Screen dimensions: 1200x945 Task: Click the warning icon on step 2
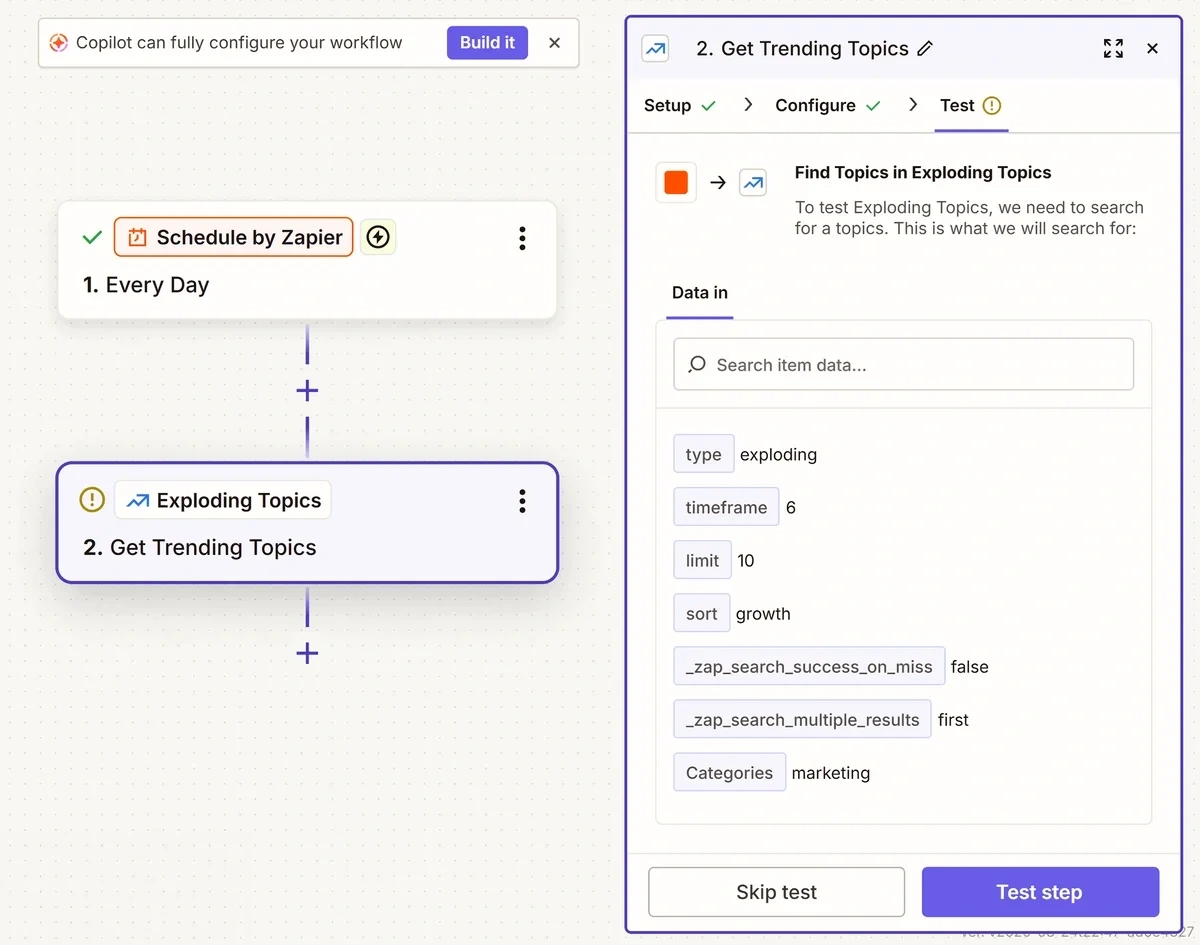click(92, 500)
